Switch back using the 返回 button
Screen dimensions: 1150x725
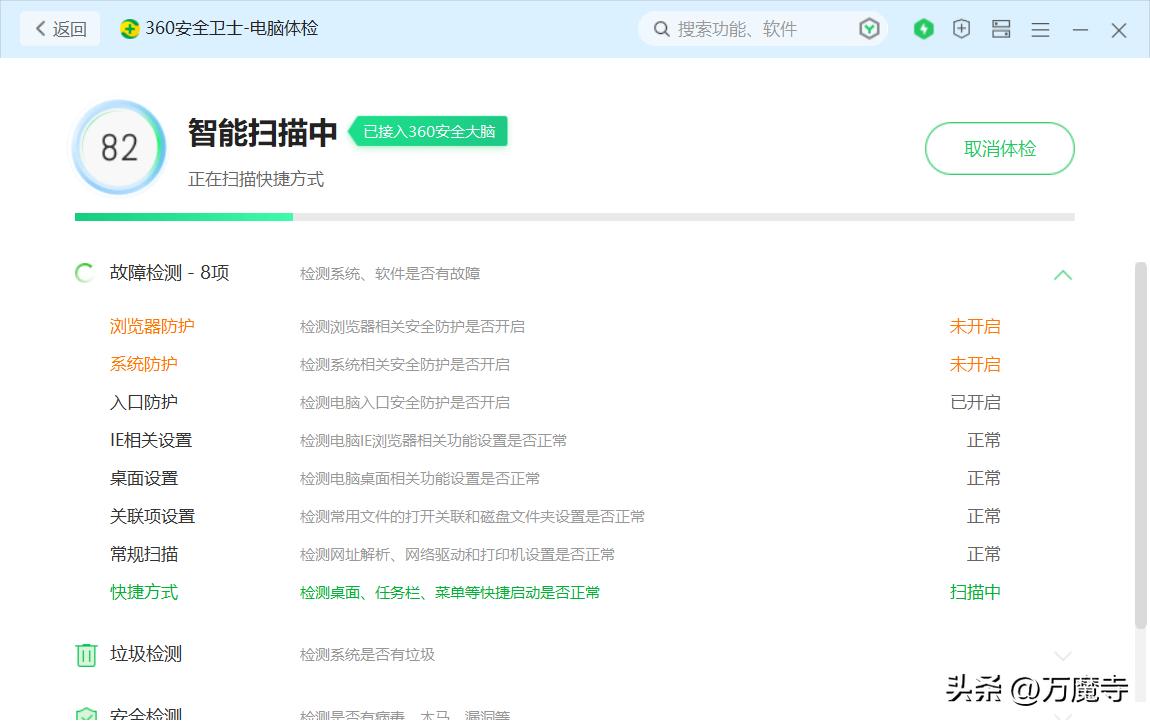[59, 29]
